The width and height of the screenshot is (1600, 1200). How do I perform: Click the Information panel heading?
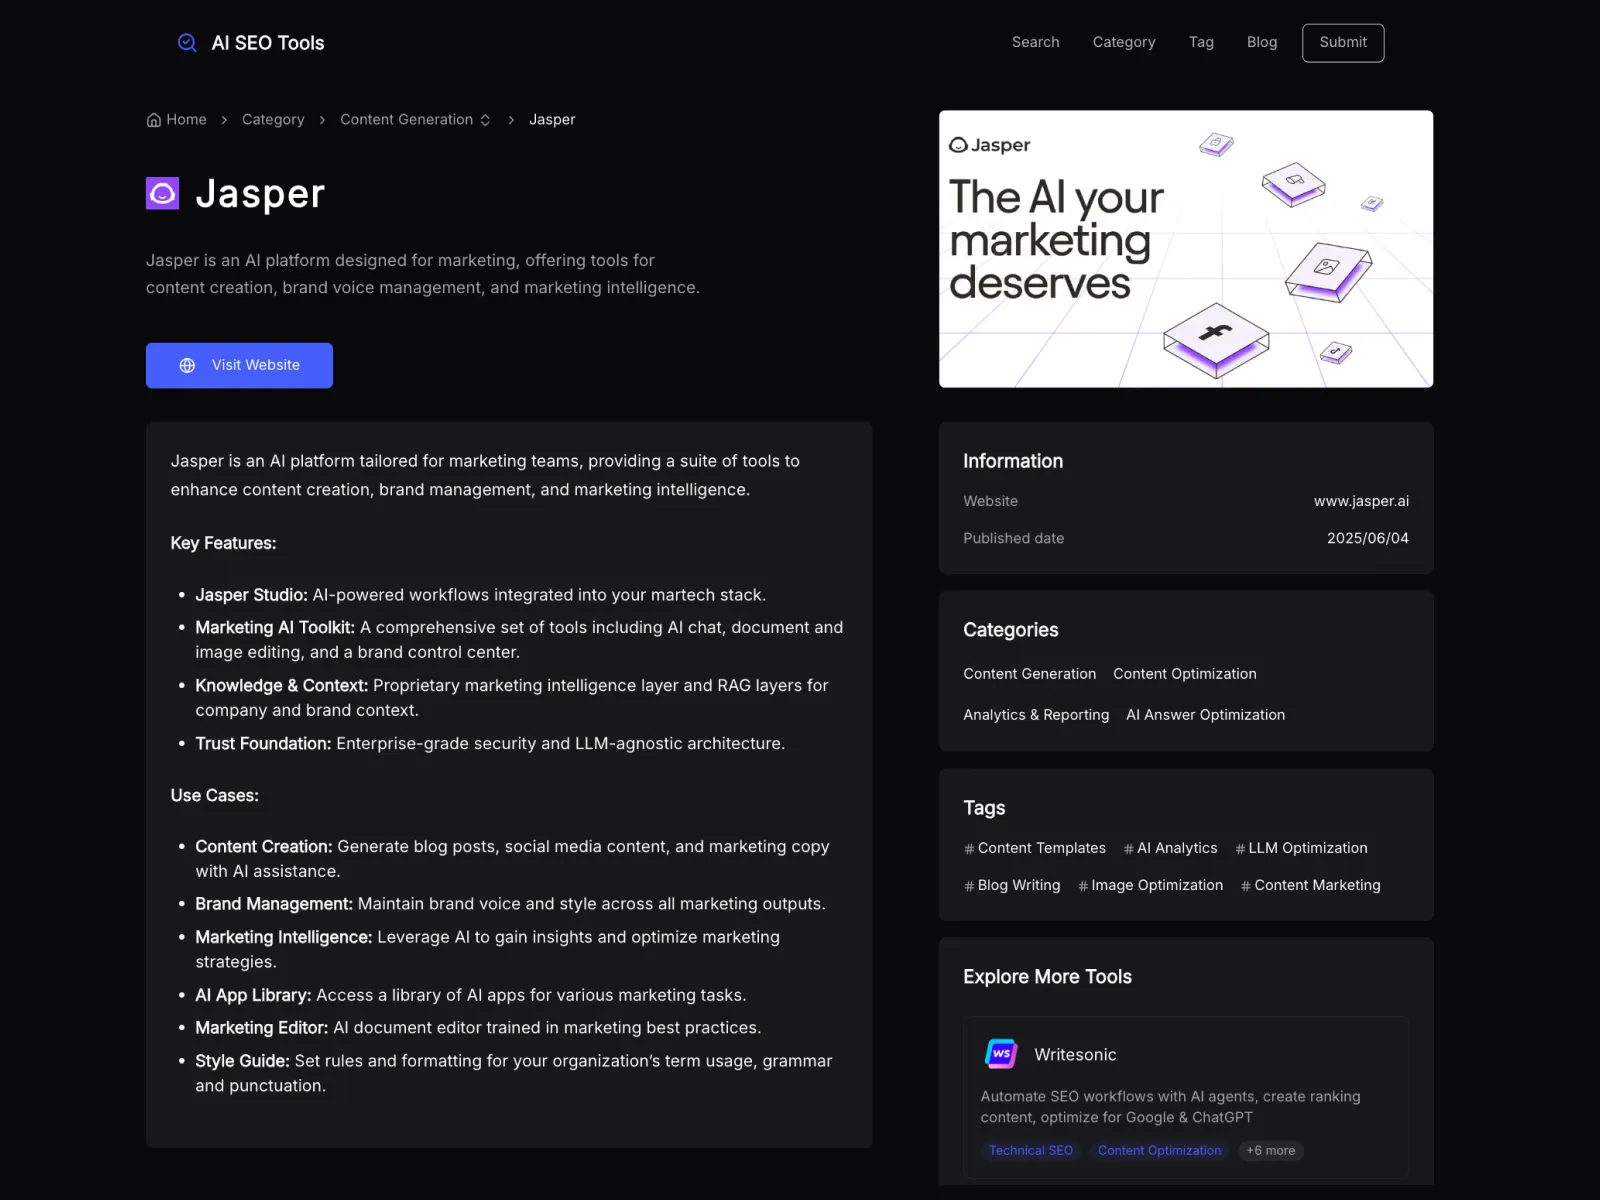coord(1013,461)
